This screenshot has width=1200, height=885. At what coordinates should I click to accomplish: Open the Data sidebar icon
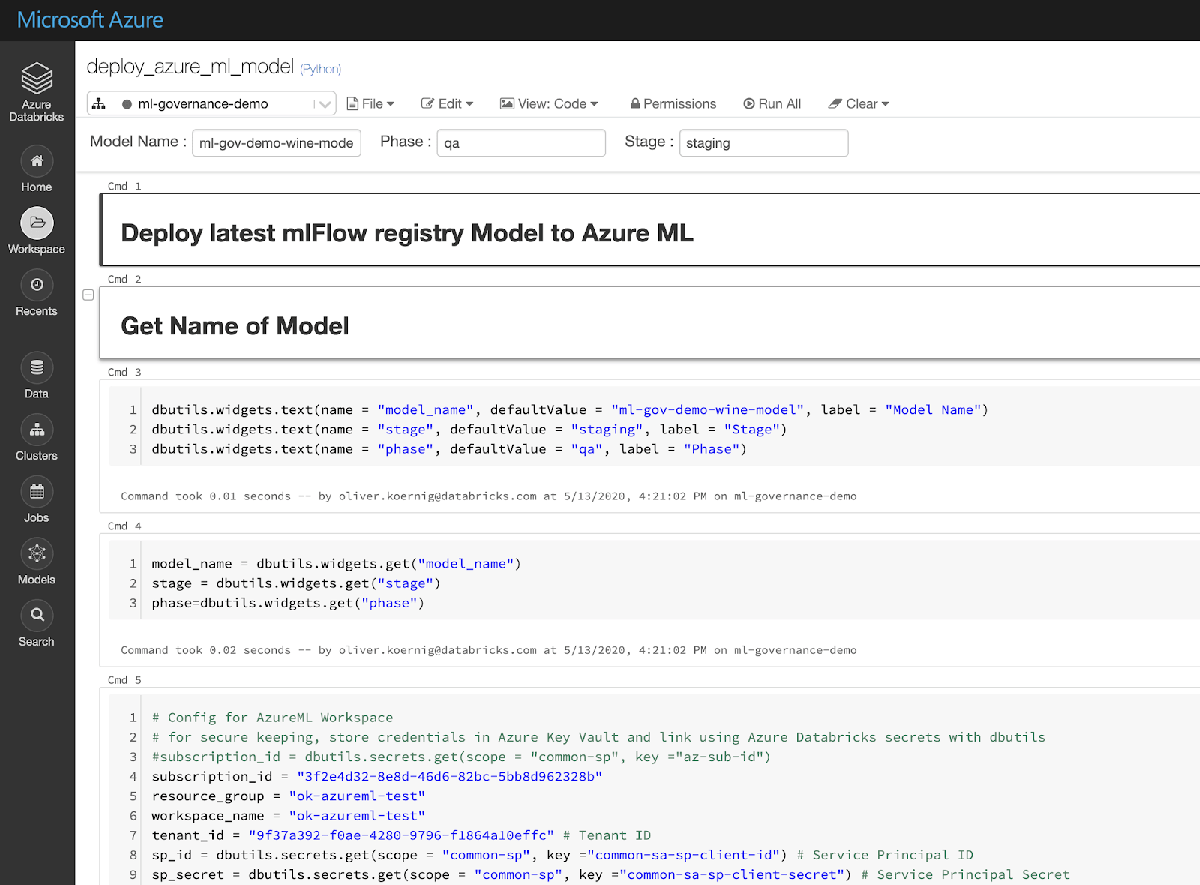click(37, 368)
